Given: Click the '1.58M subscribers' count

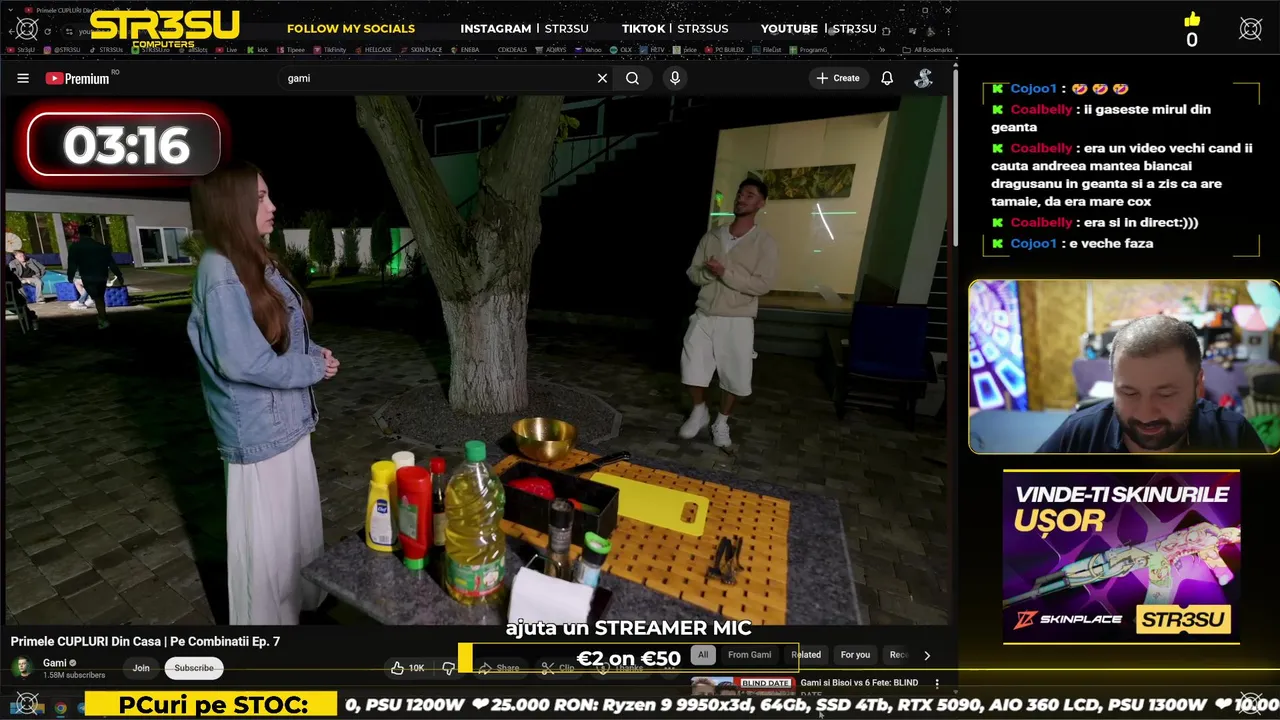Looking at the screenshot, I should (74, 675).
